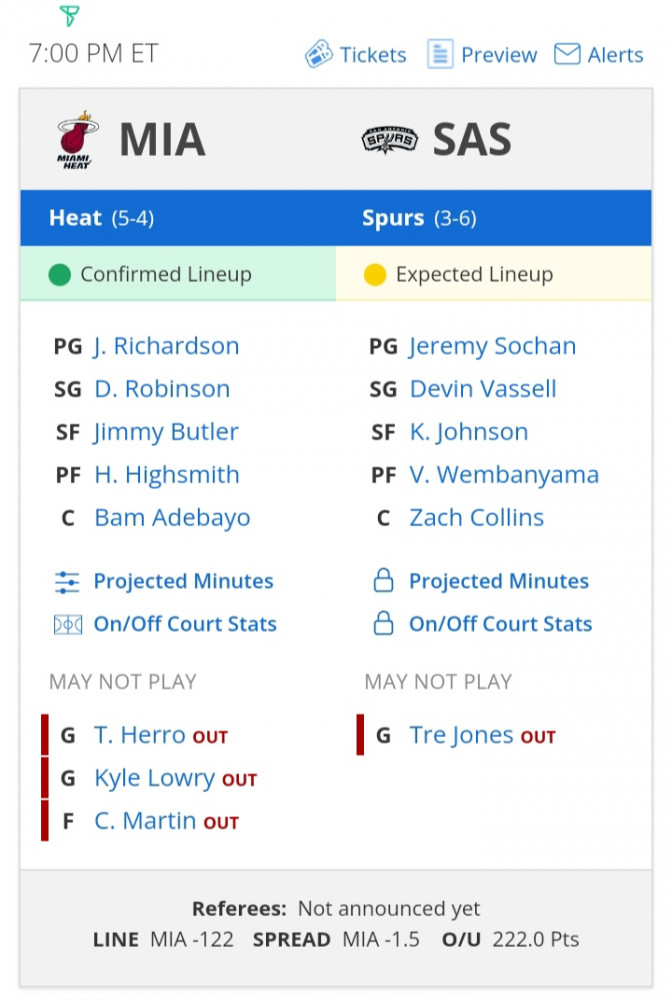Click the green logo at the top left
The image size is (672, 1000).
point(69,15)
